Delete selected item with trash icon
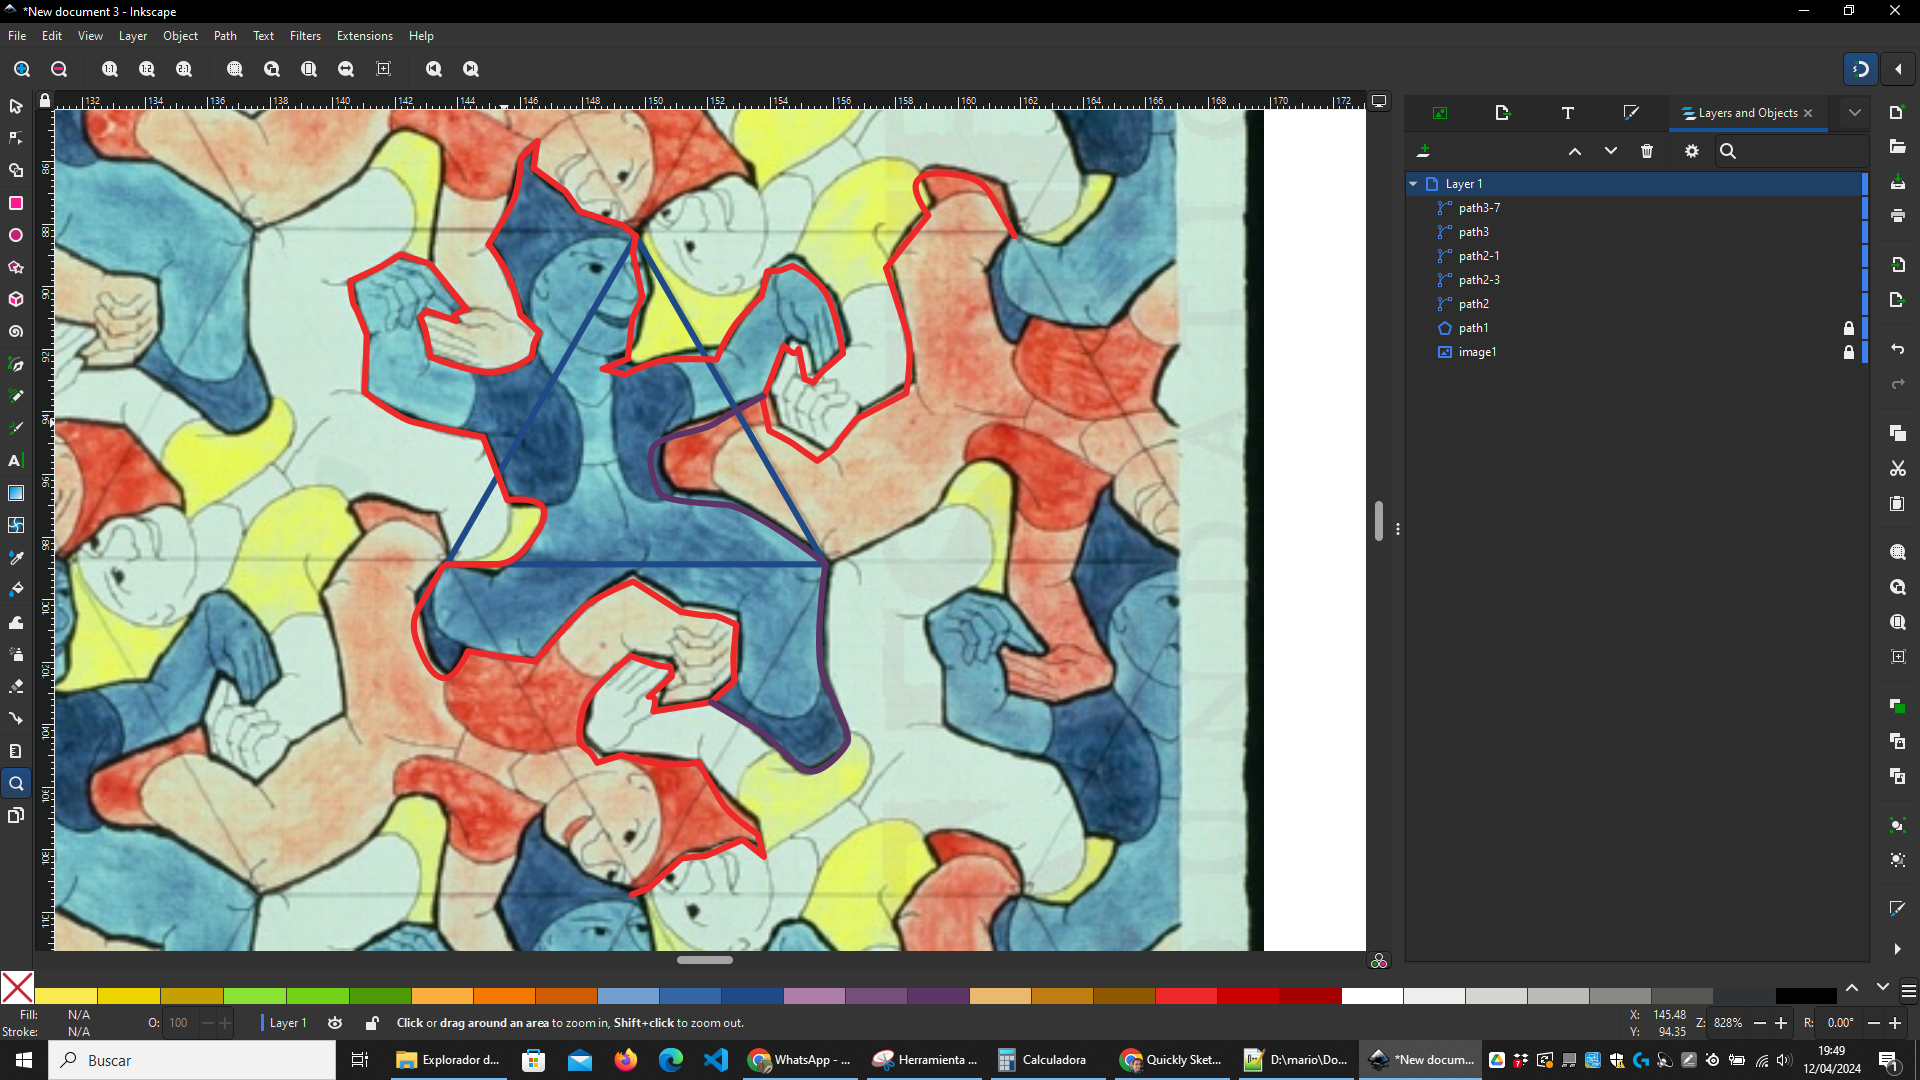Image resolution: width=1920 pixels, height=1080 pixels. point(1647,151)
